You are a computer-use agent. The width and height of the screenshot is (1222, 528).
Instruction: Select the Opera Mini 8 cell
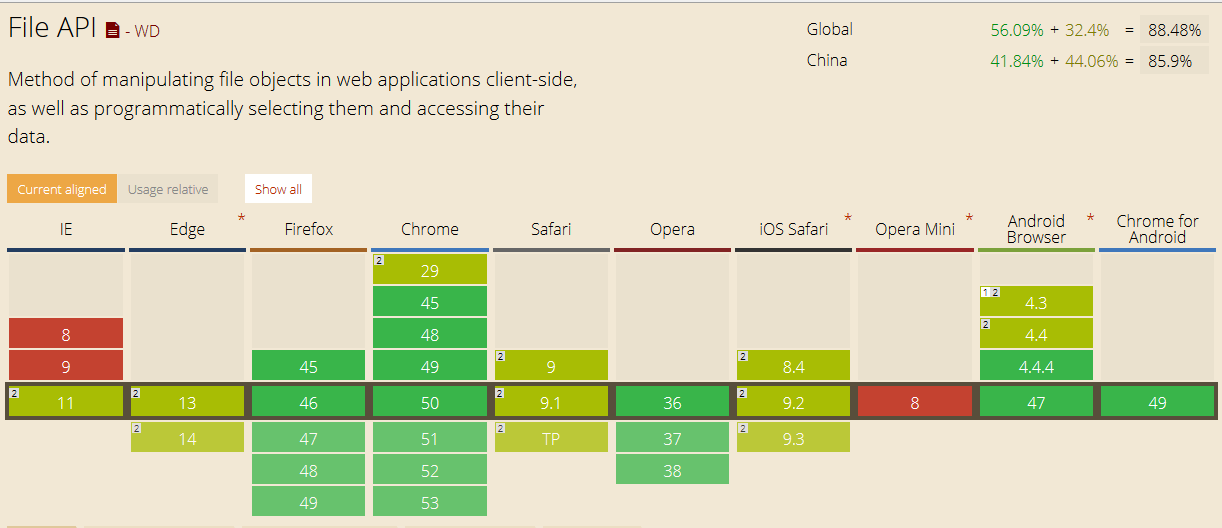[915, 403]
